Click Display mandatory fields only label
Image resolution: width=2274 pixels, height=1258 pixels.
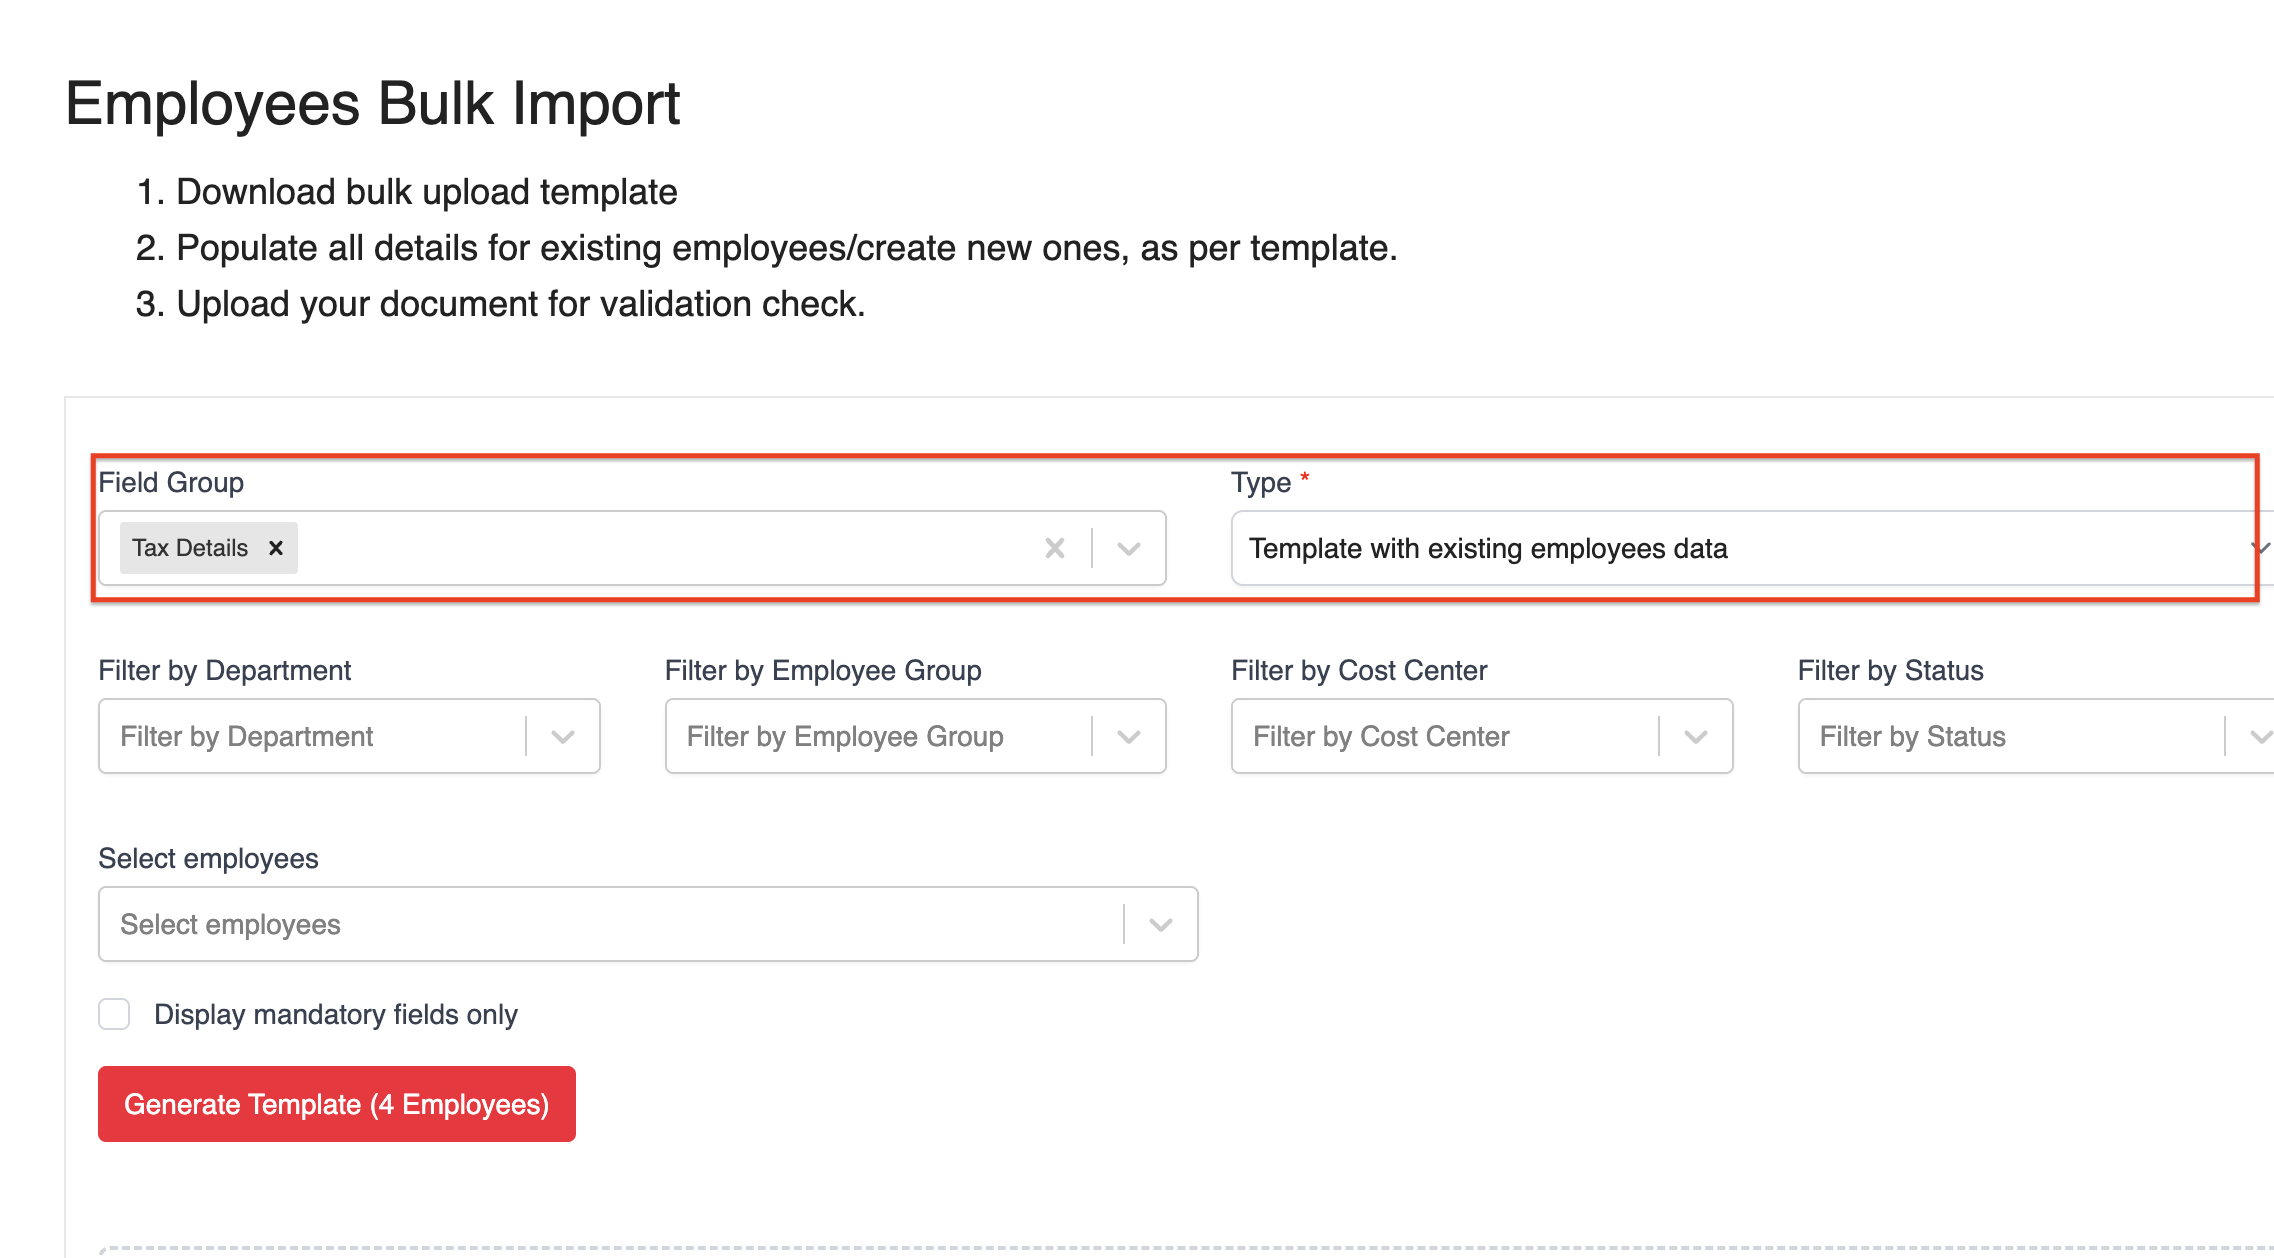coord(336,1014)
